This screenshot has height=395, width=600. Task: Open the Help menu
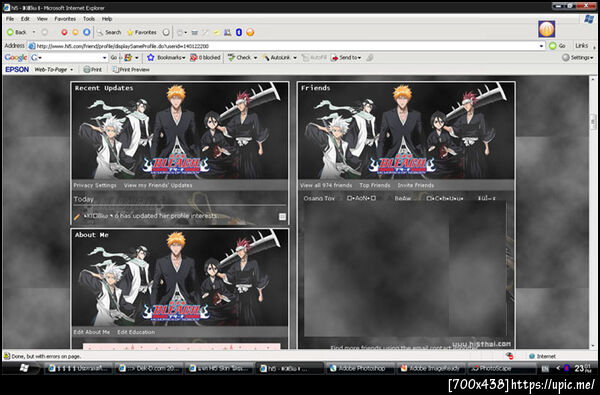coord(107,19)
